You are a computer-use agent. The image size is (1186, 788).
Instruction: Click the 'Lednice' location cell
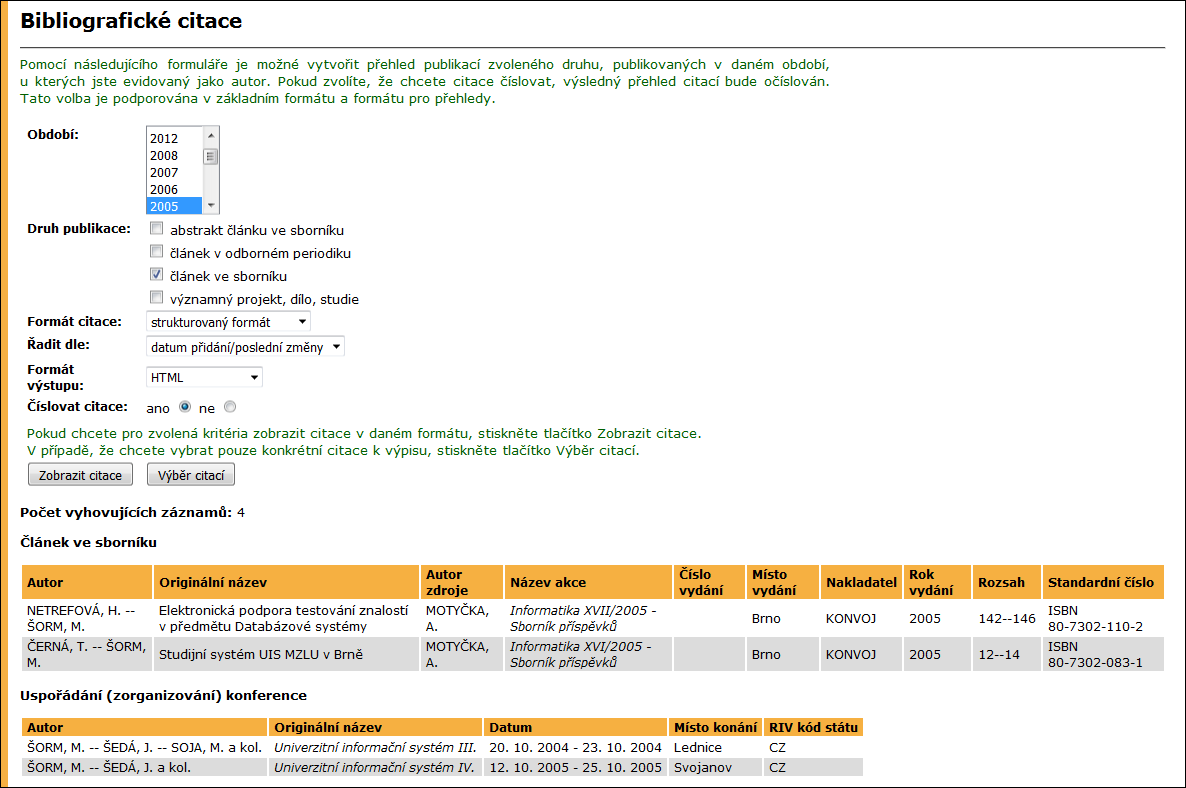[716, 747]
